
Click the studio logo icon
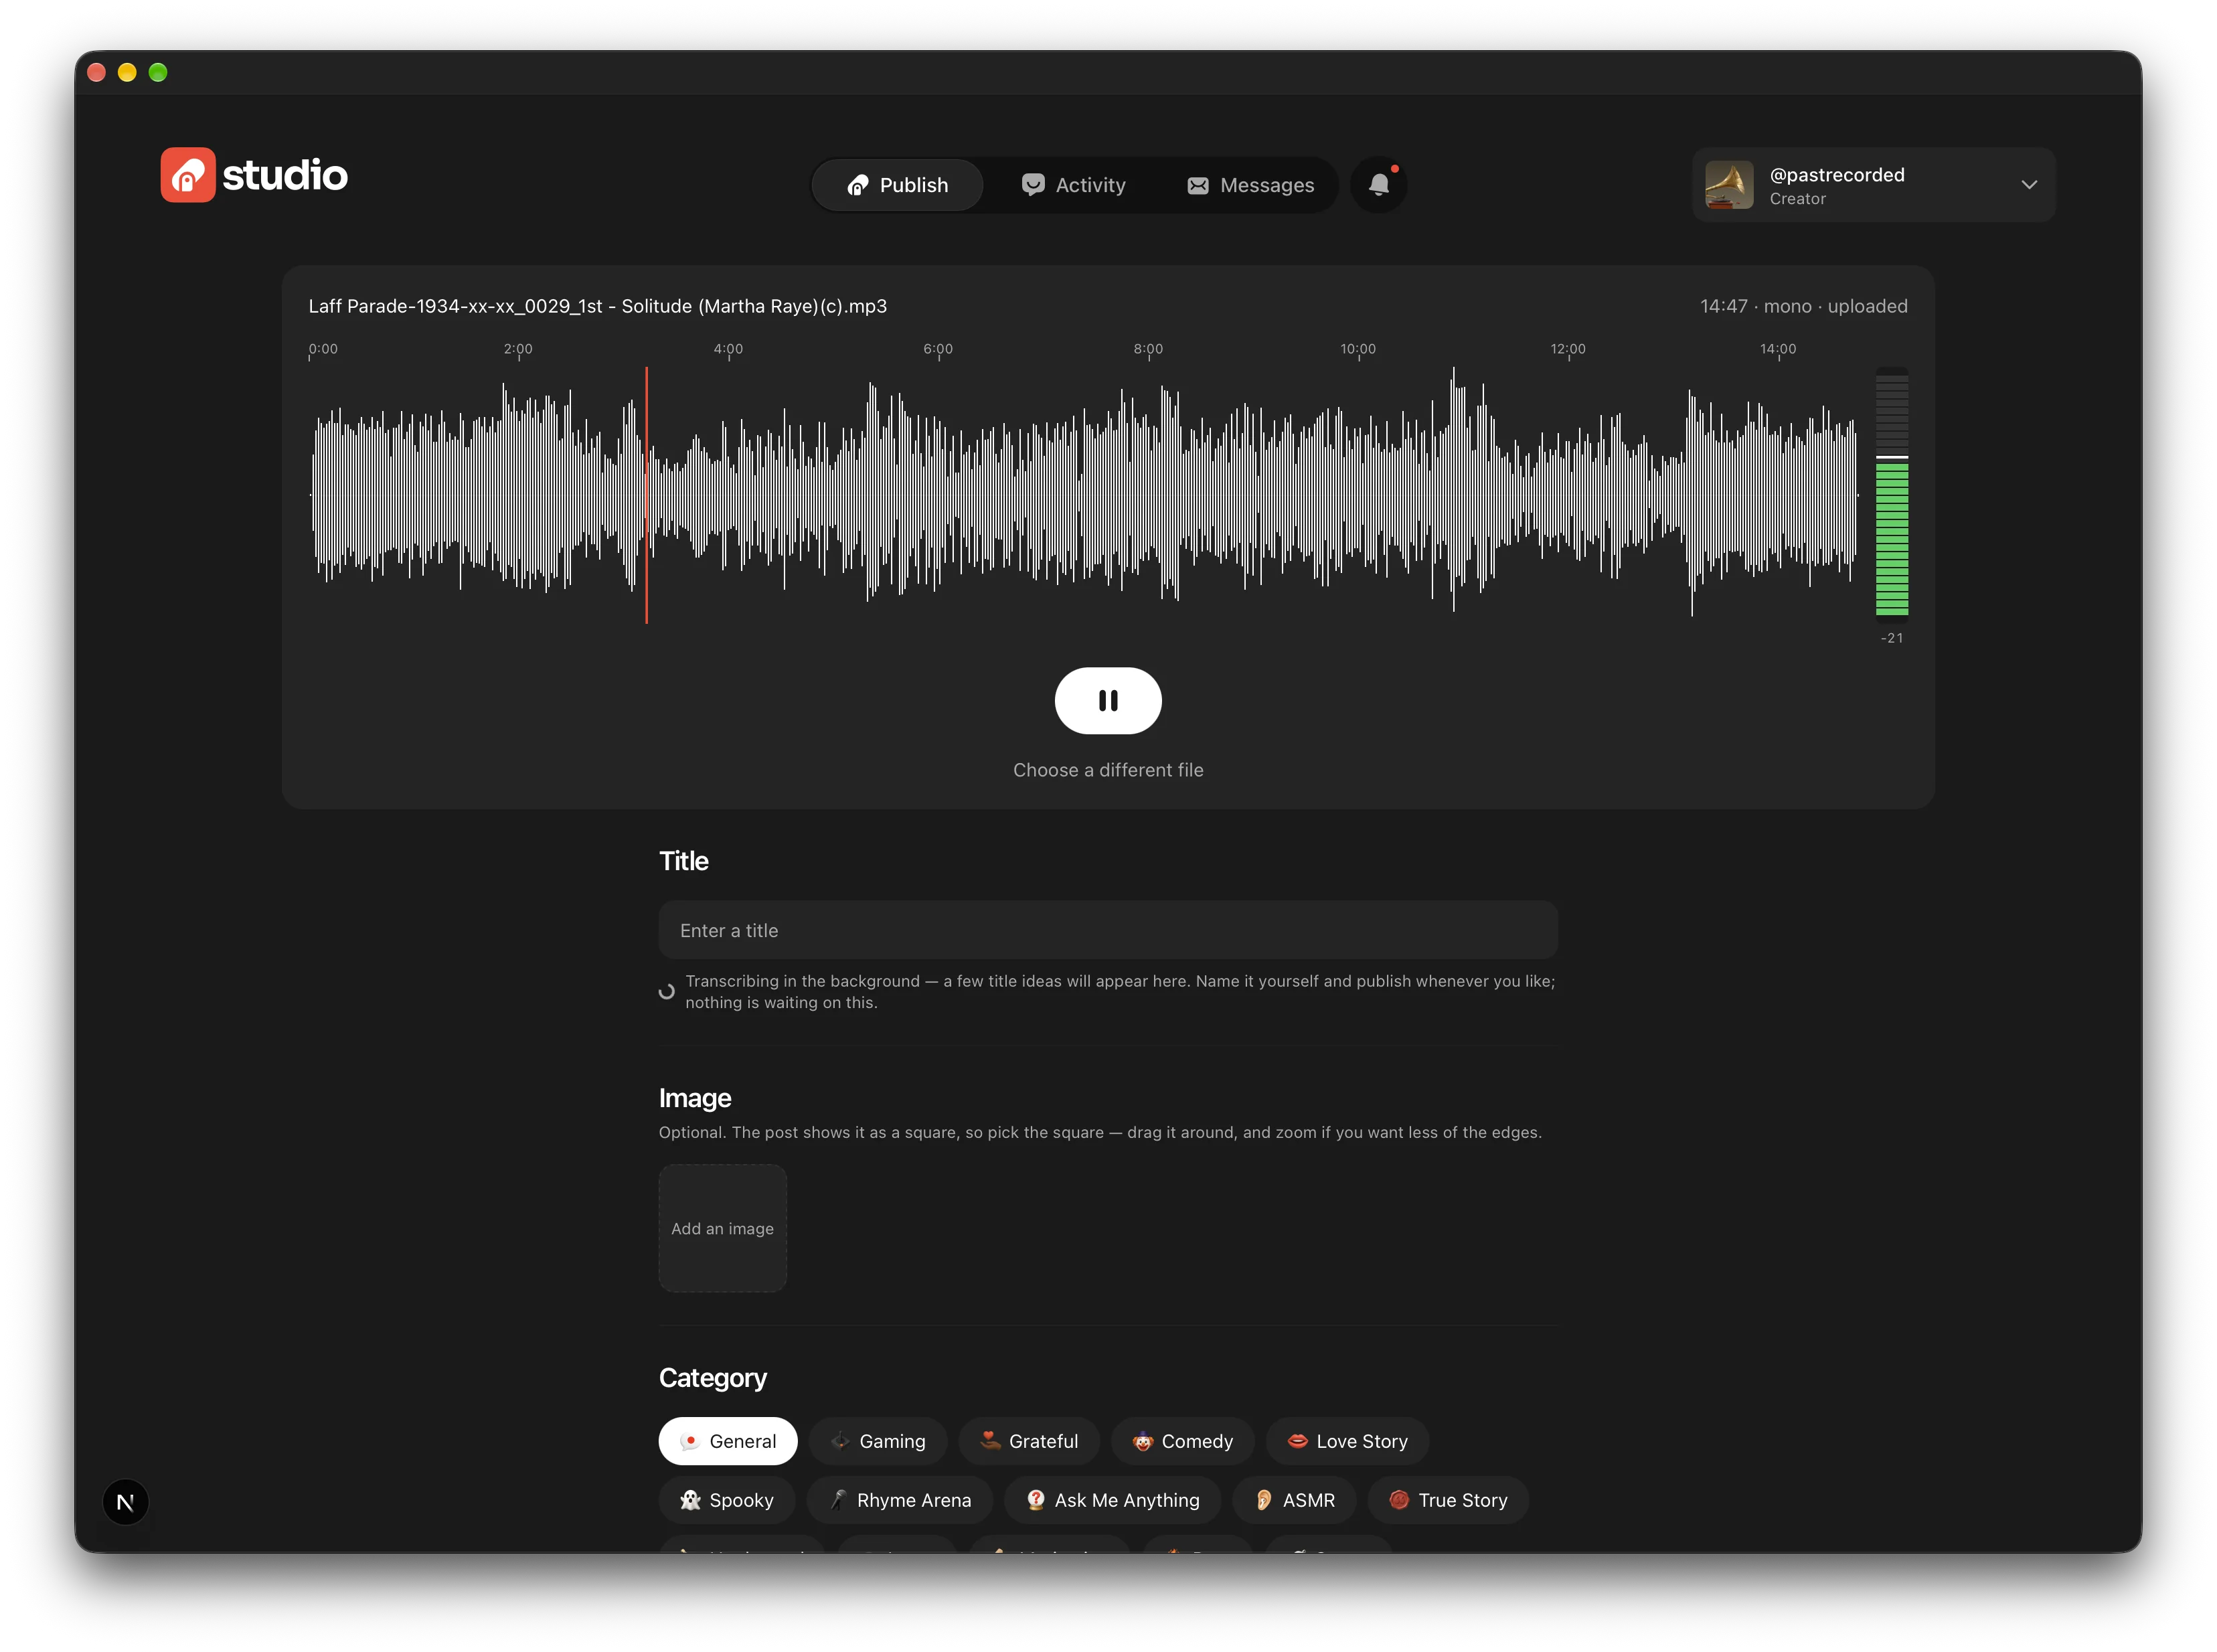(x=188, y=175)
